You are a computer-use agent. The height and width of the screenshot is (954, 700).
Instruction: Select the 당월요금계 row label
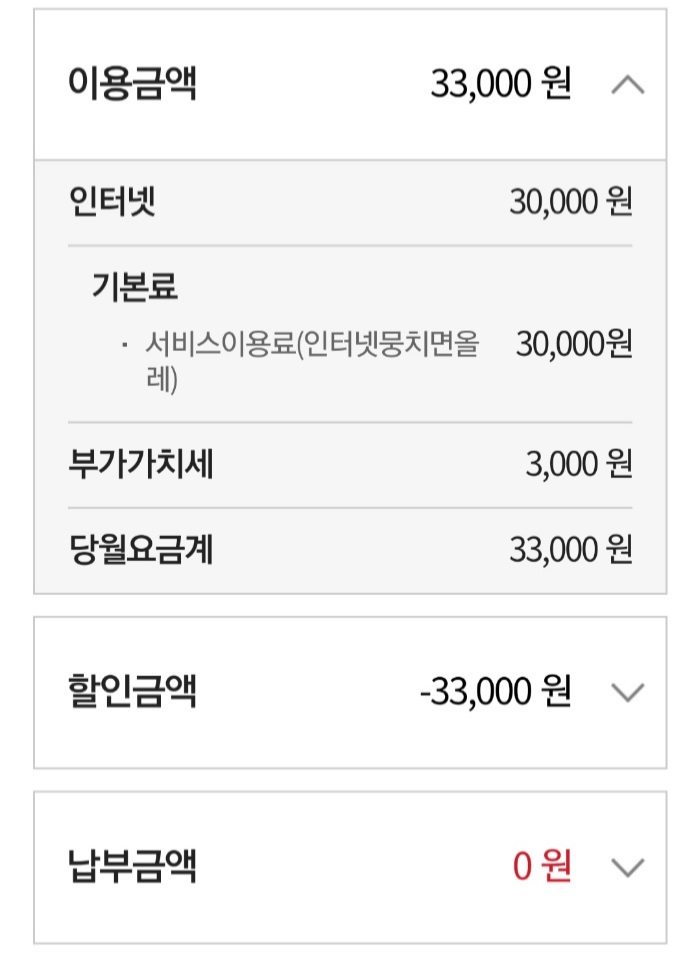(x=140, y=550)
